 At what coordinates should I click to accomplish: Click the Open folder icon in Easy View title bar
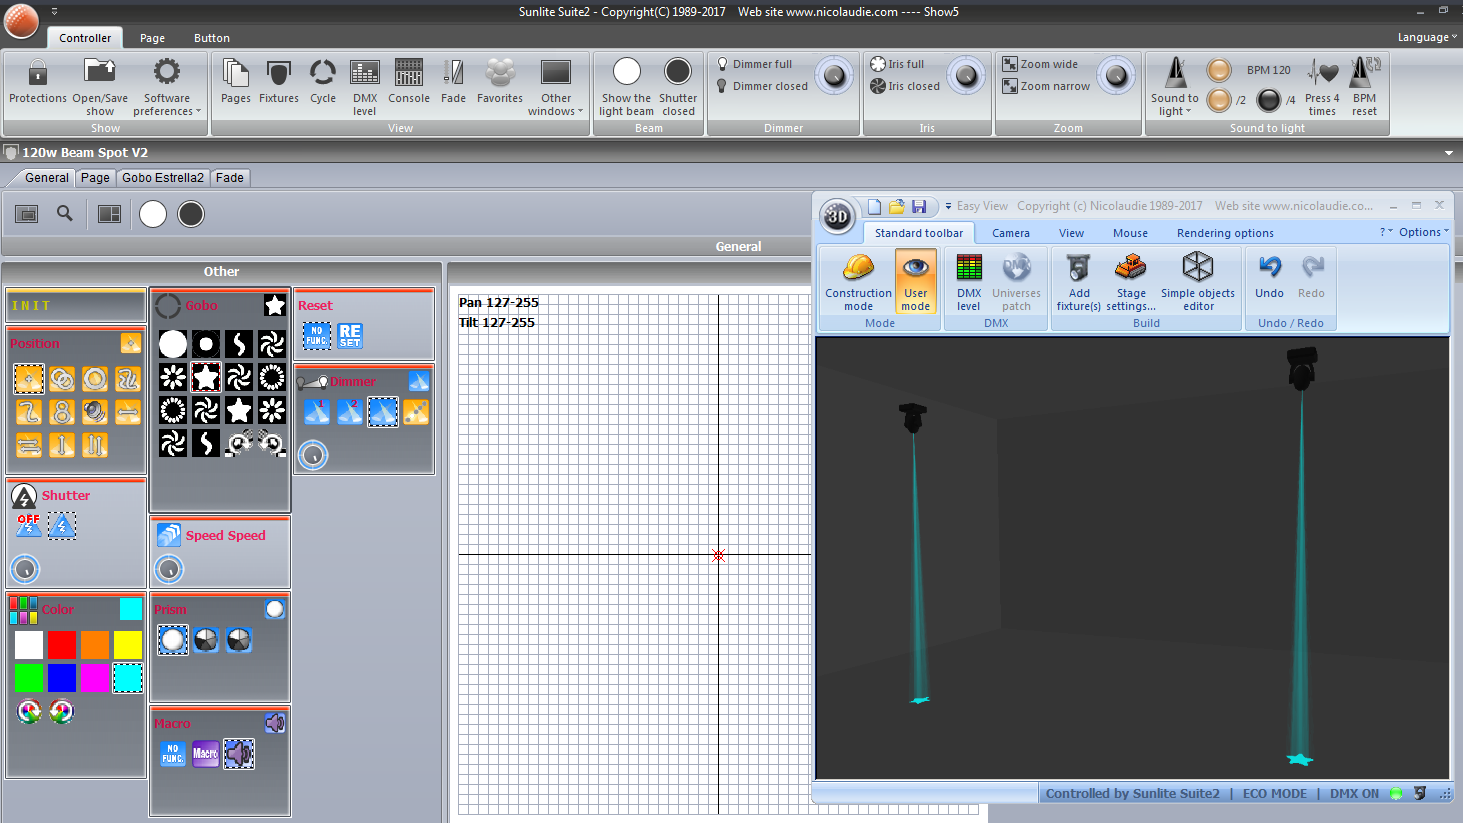coord(897,206)
